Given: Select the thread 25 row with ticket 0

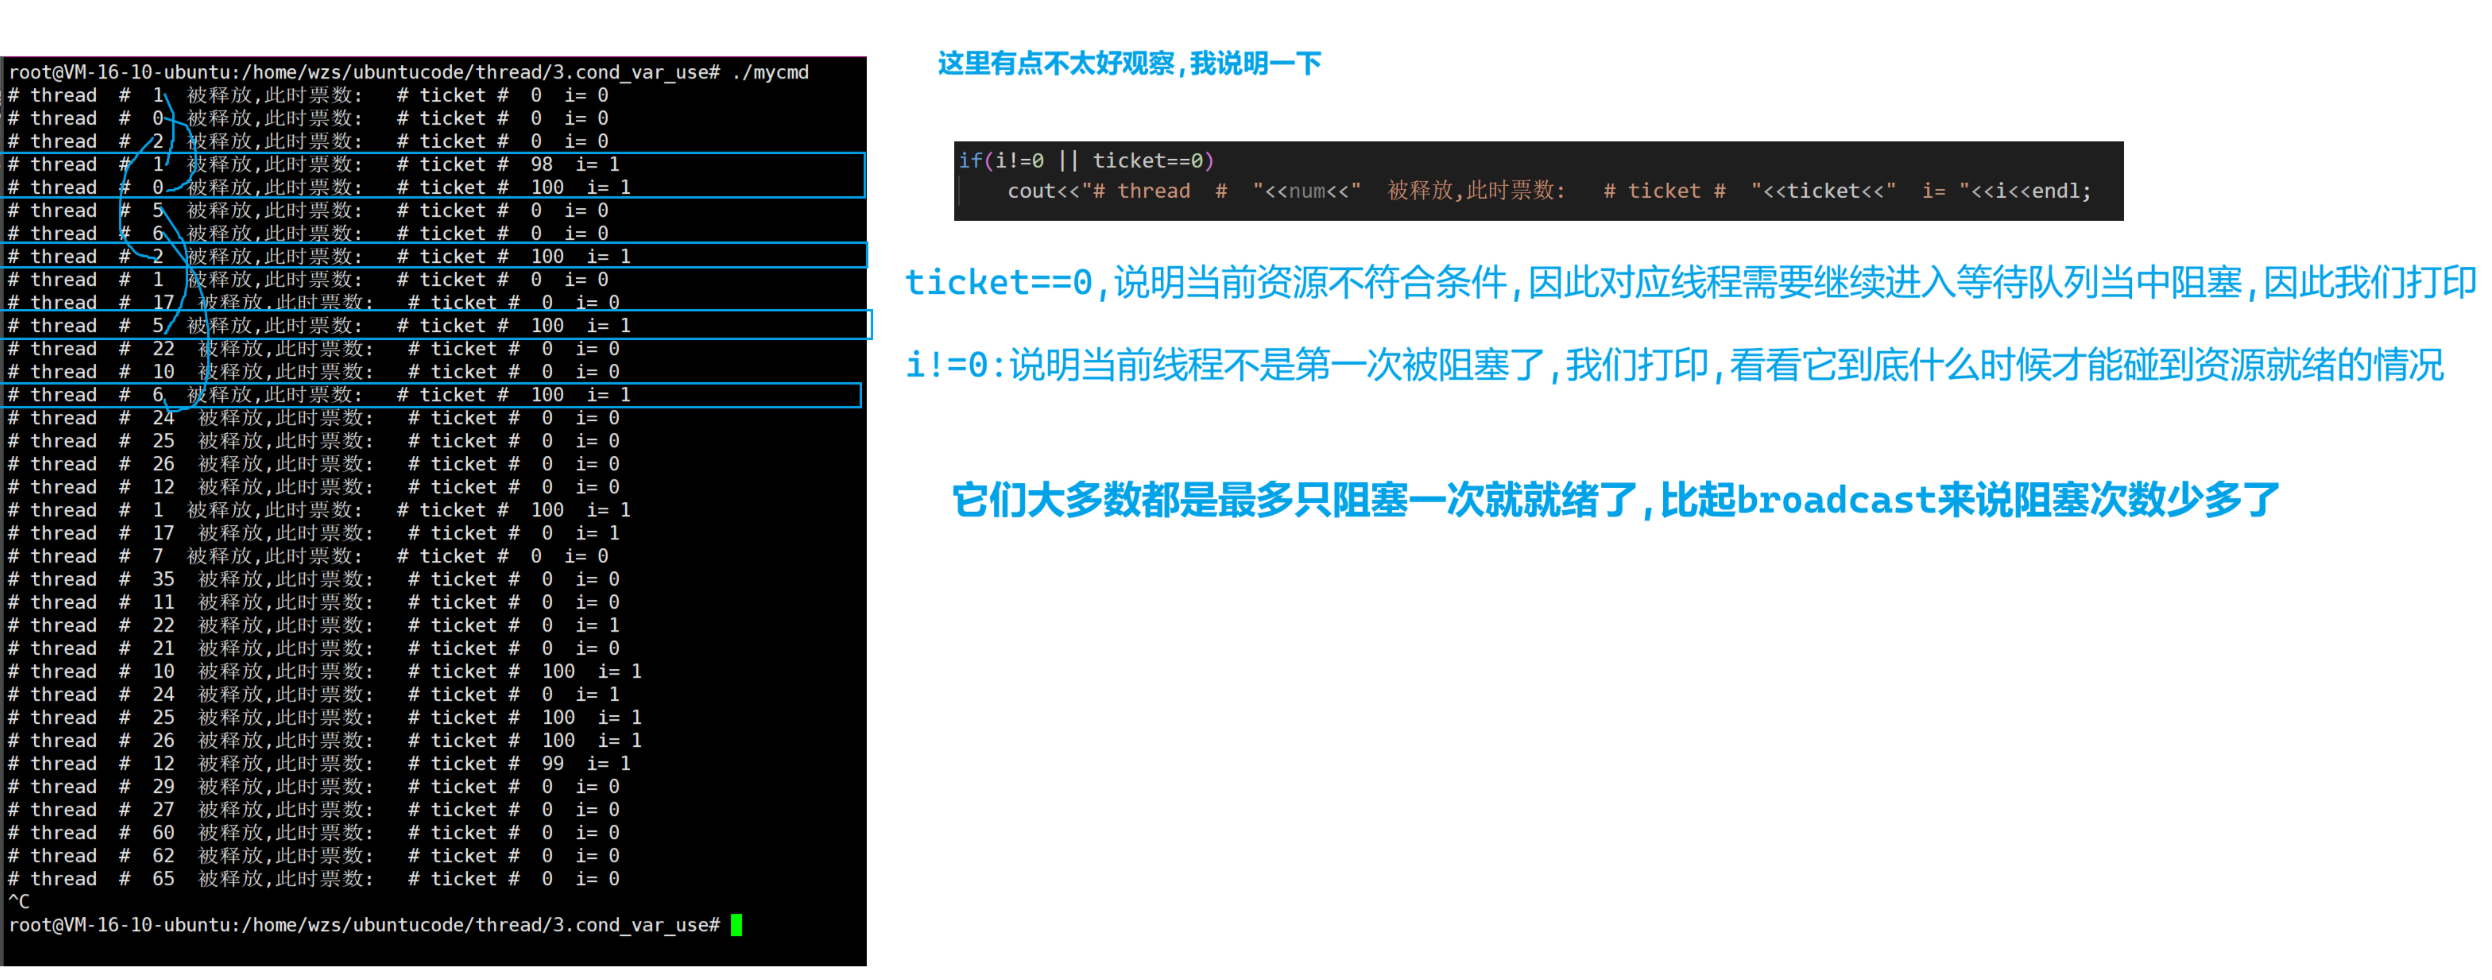Looking at the screenshot, I should point(314,441).
